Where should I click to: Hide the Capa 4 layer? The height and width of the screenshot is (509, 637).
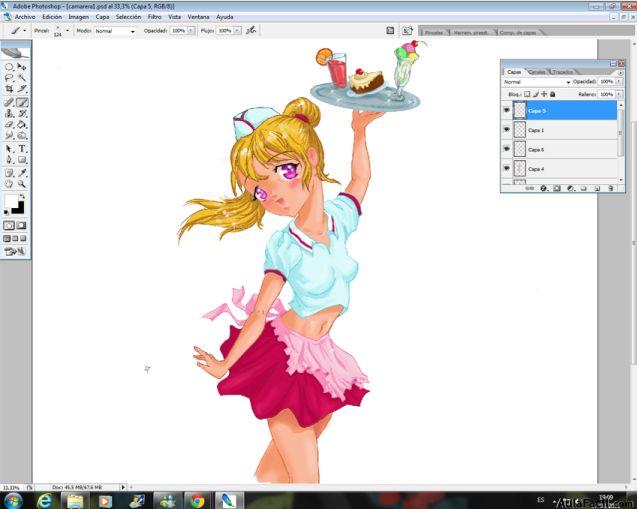point(507,168)
